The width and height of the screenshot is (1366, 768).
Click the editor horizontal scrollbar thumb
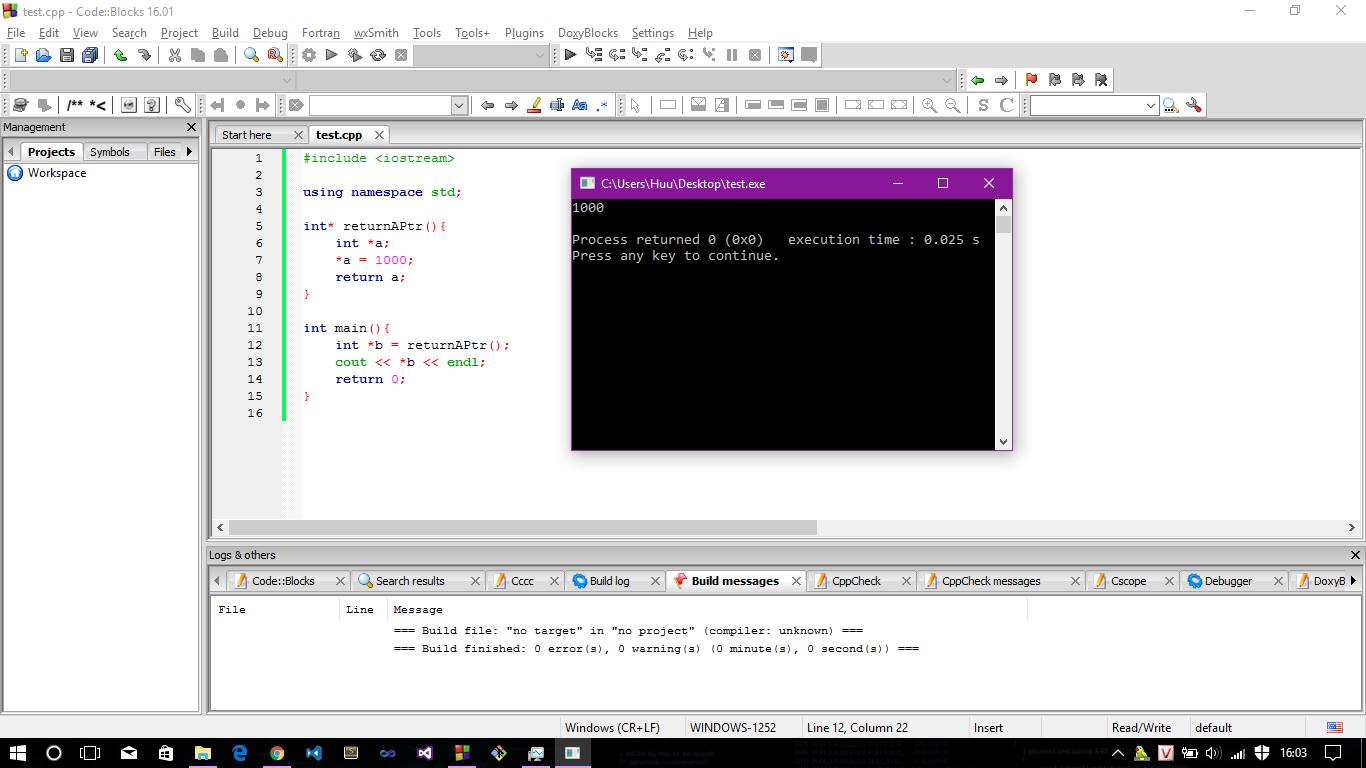522,527
